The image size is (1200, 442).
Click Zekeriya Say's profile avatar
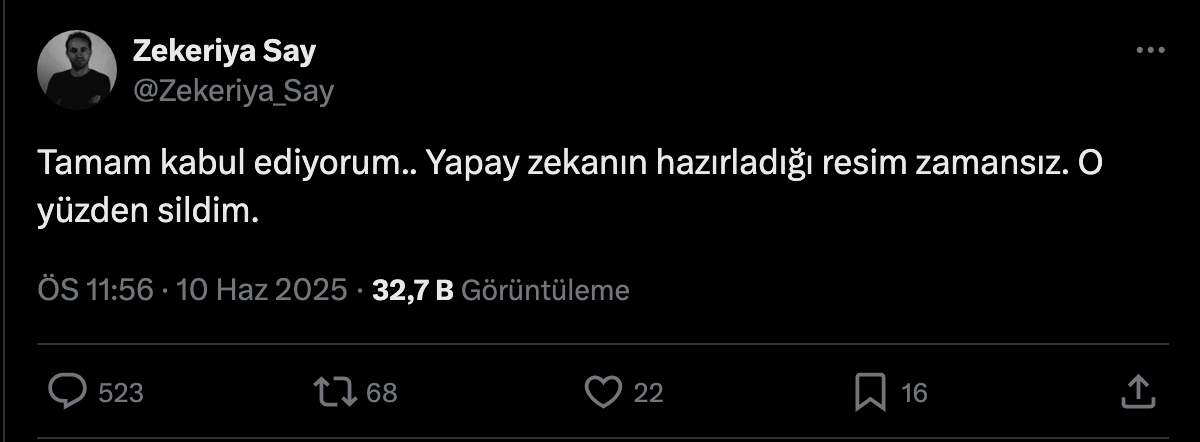point(78,70)
